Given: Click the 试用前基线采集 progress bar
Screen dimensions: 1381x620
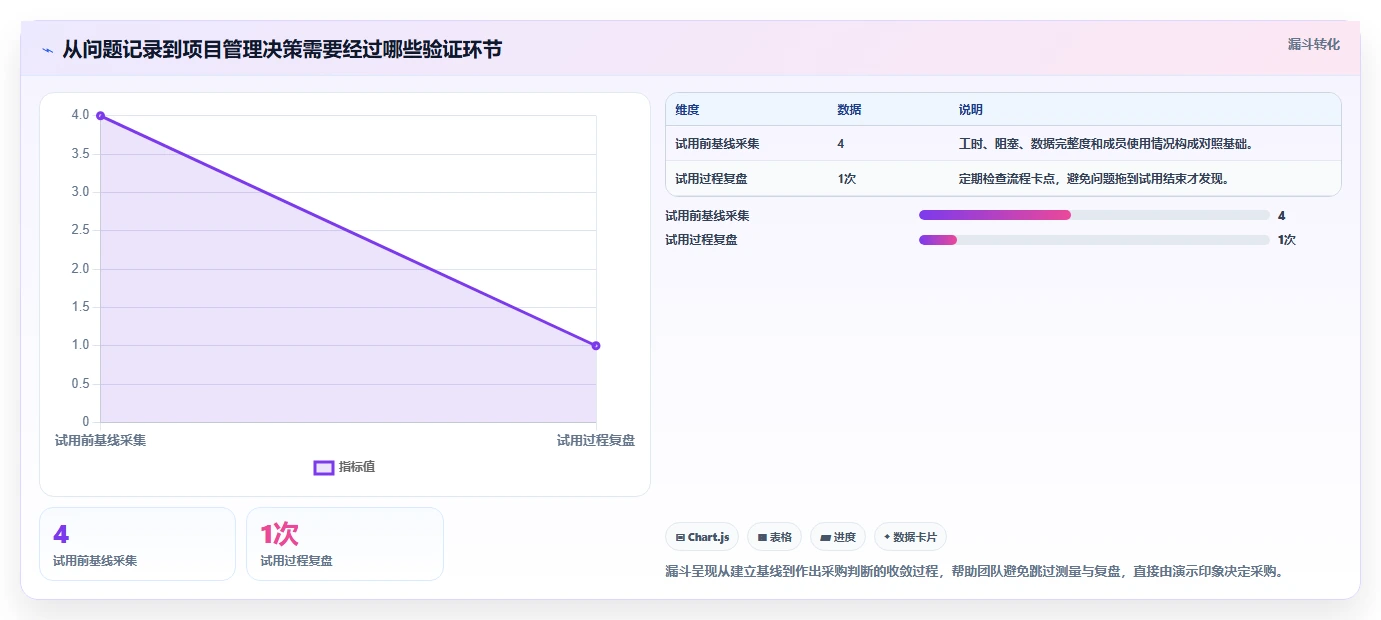Looking at the screenshot, I should 1094,215.
